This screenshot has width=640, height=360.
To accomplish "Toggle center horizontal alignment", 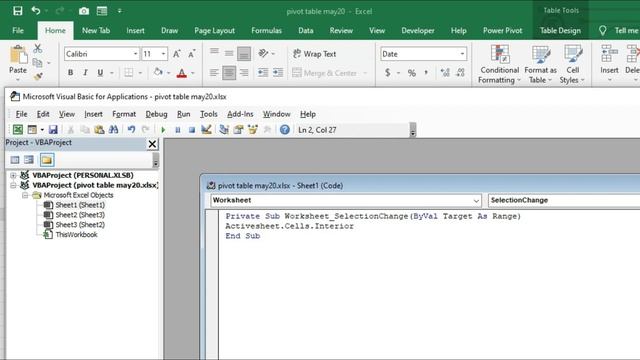I will (229, 73).
